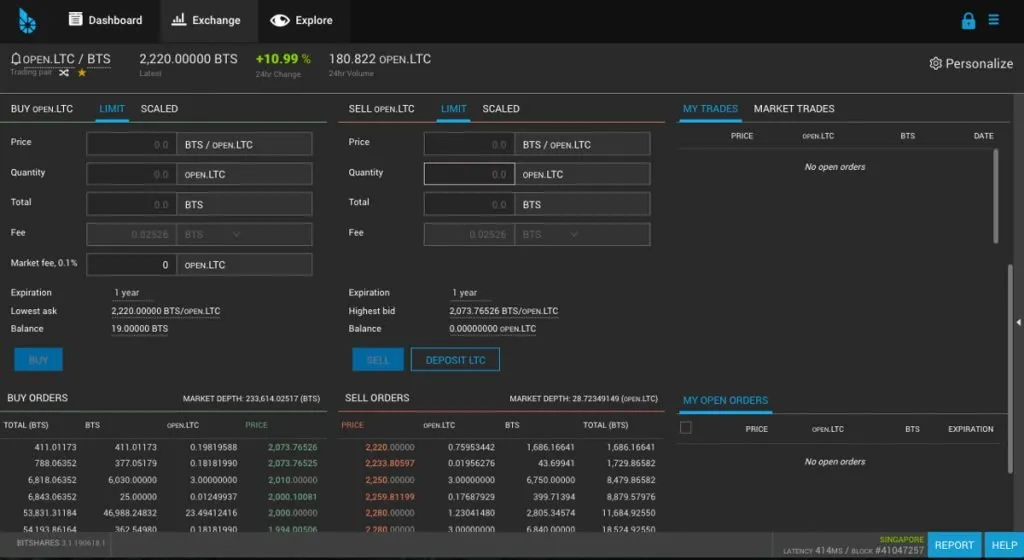This screenshot has width=1024, height=560.
Task: Click the PRICE column header in Sell Orders
Action: pyautogui.click(x=352, y=425)
